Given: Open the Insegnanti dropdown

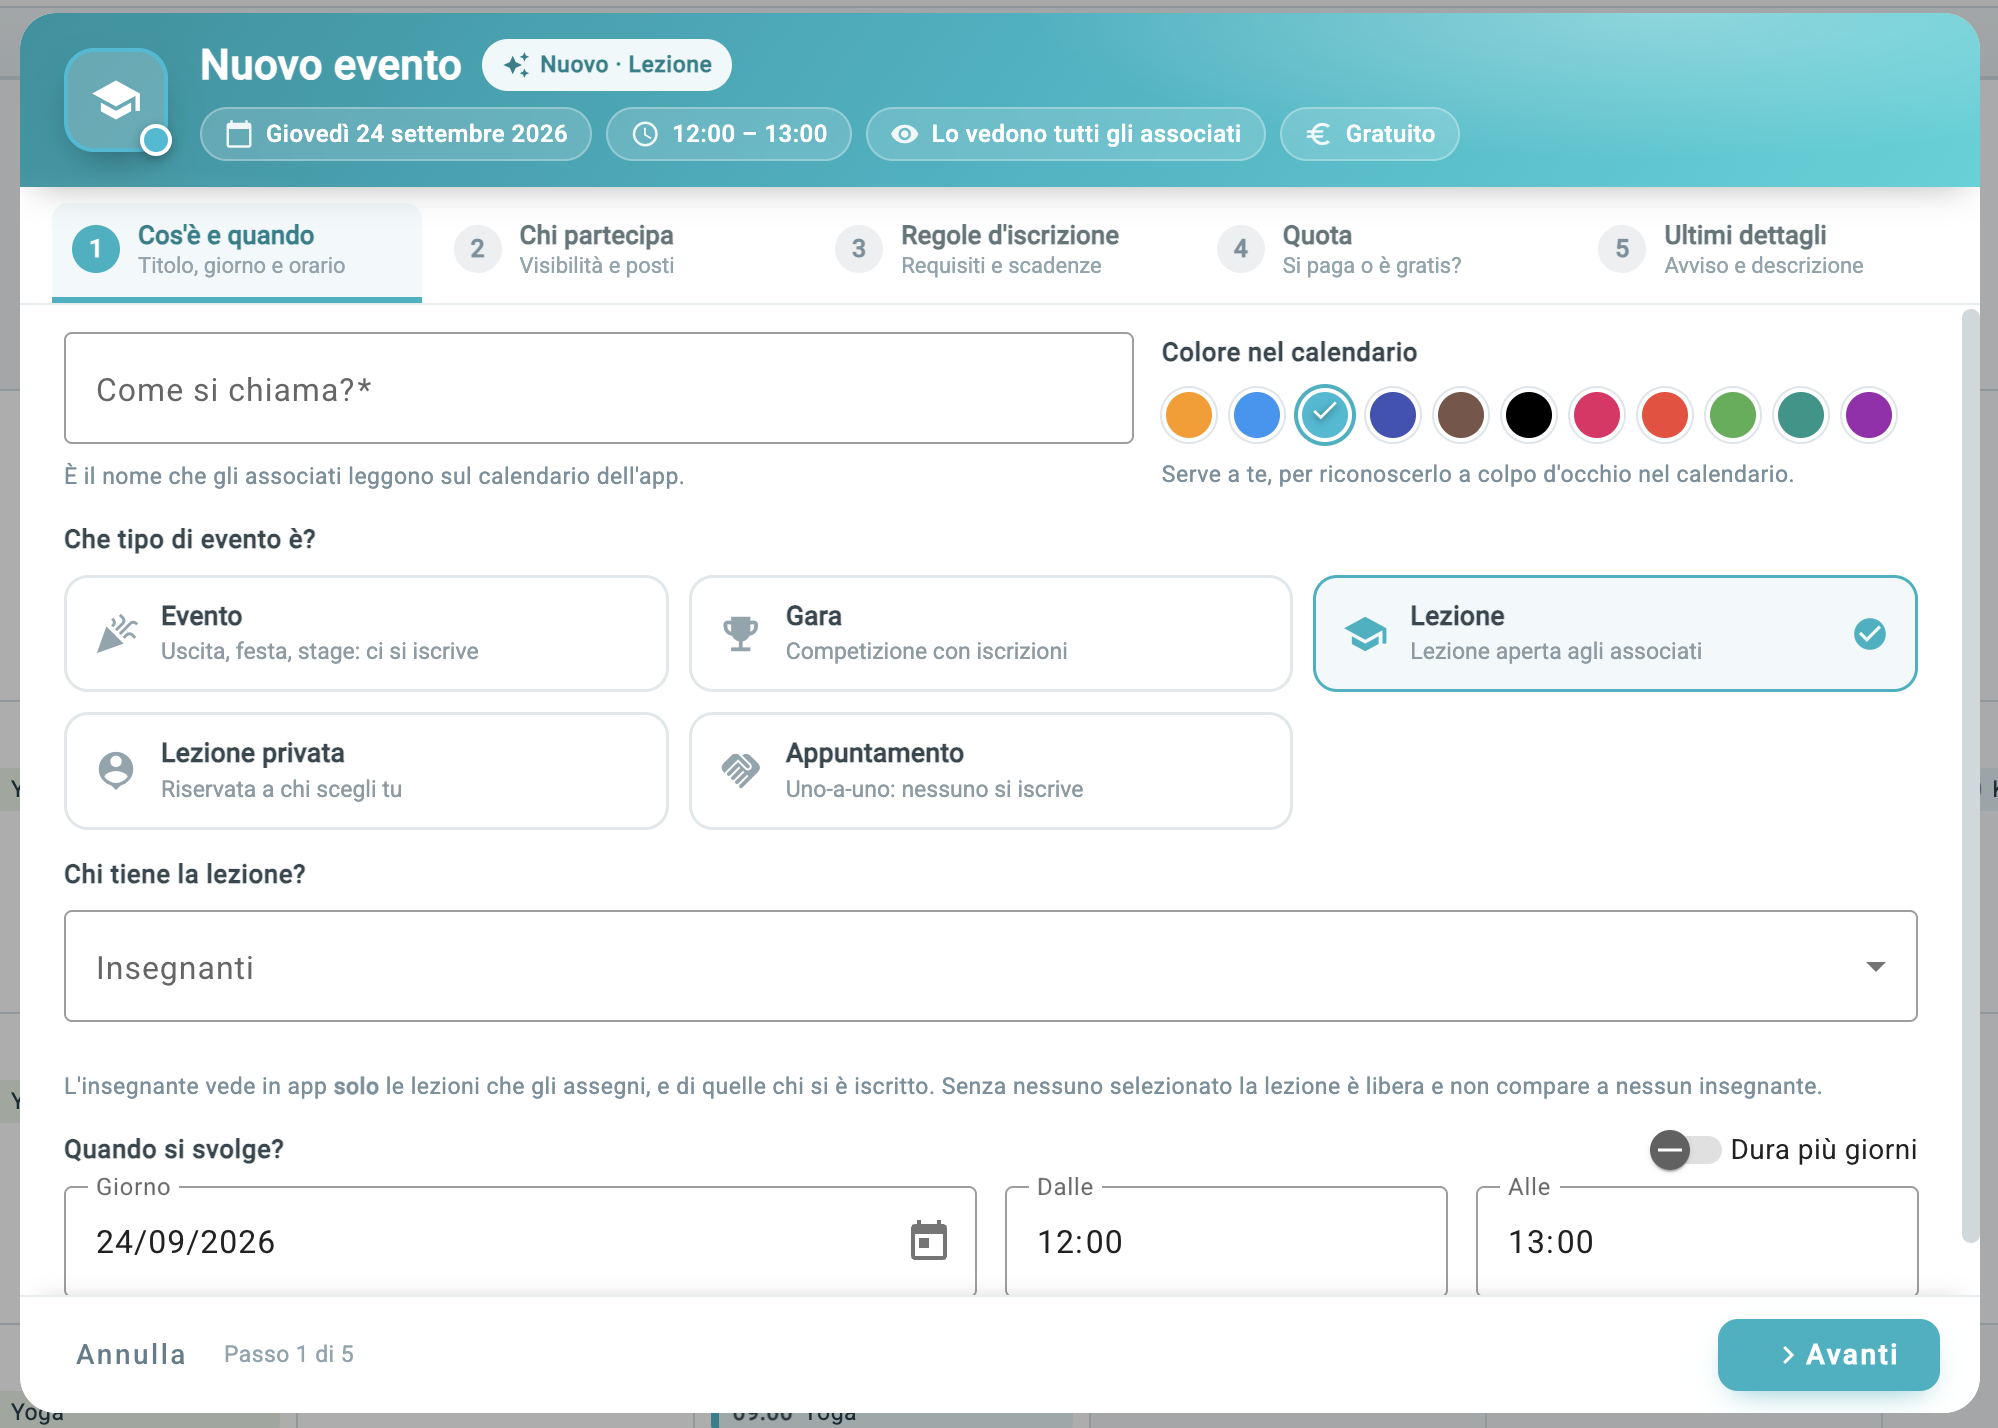Looking at the screenshot, I should 990,966.
